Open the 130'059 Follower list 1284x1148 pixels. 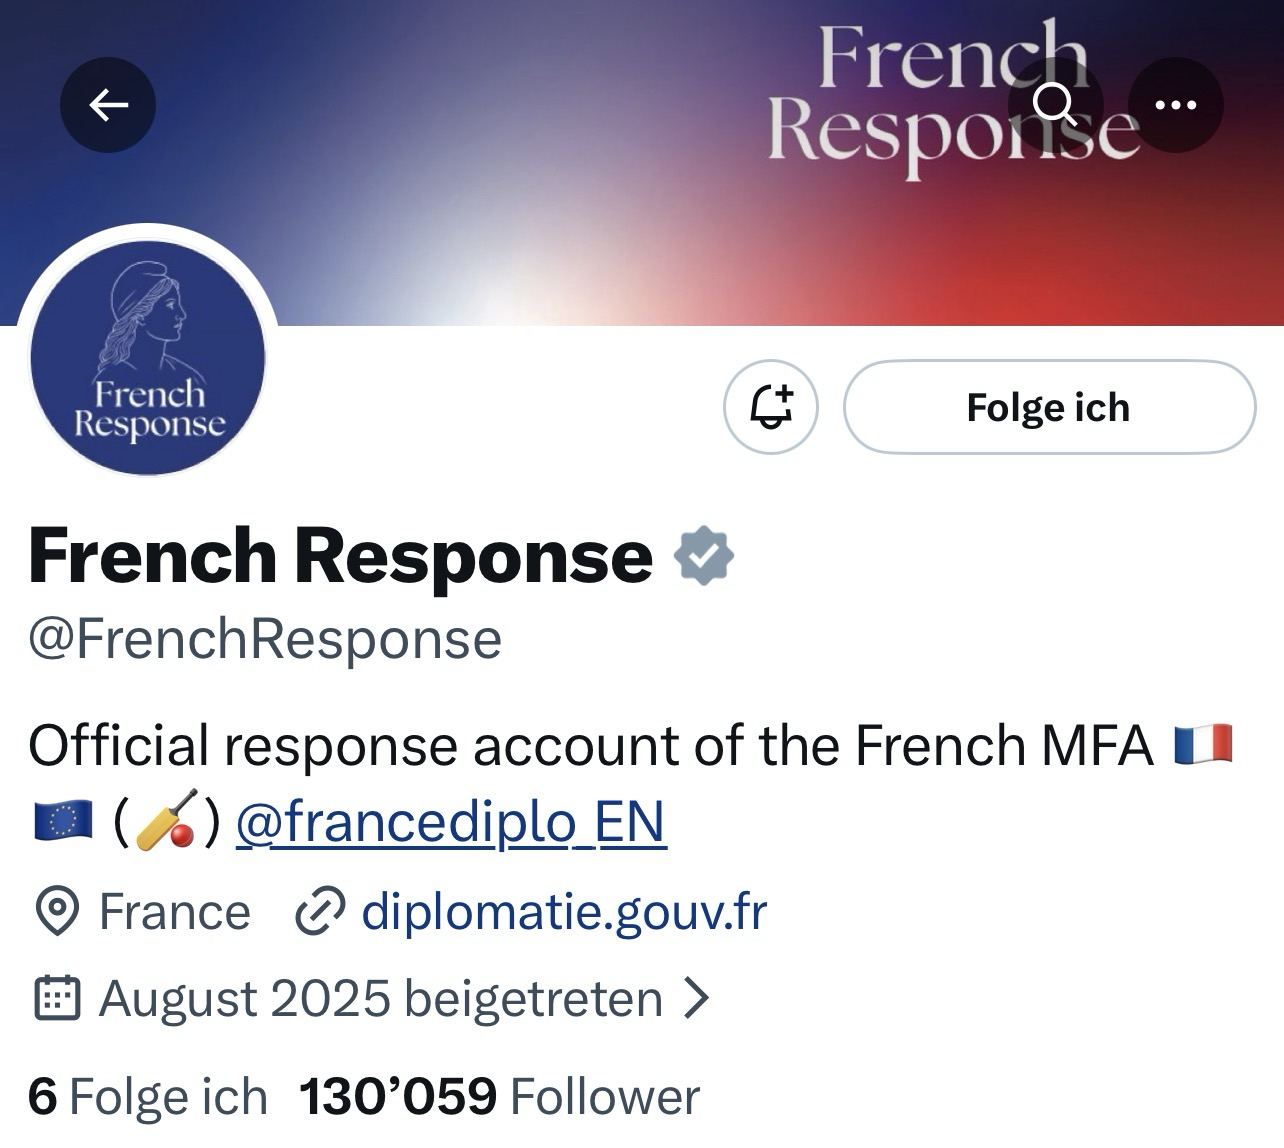(500, 1096)
